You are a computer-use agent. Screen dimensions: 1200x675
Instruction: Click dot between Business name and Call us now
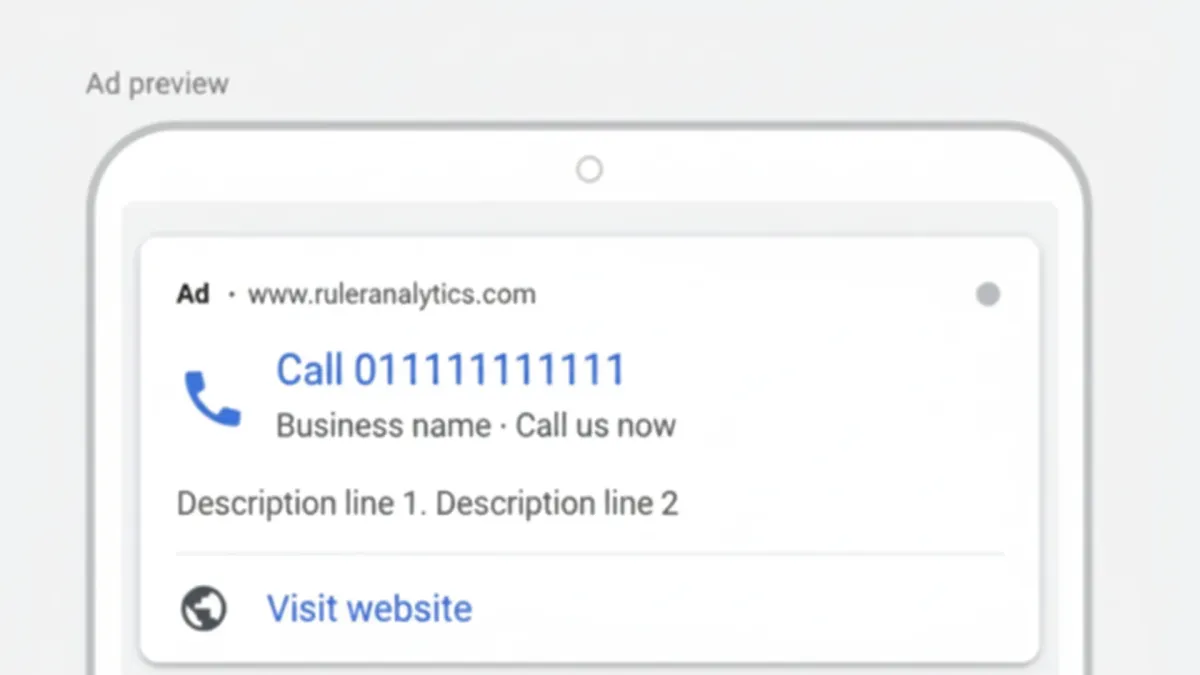pos(503,427)
